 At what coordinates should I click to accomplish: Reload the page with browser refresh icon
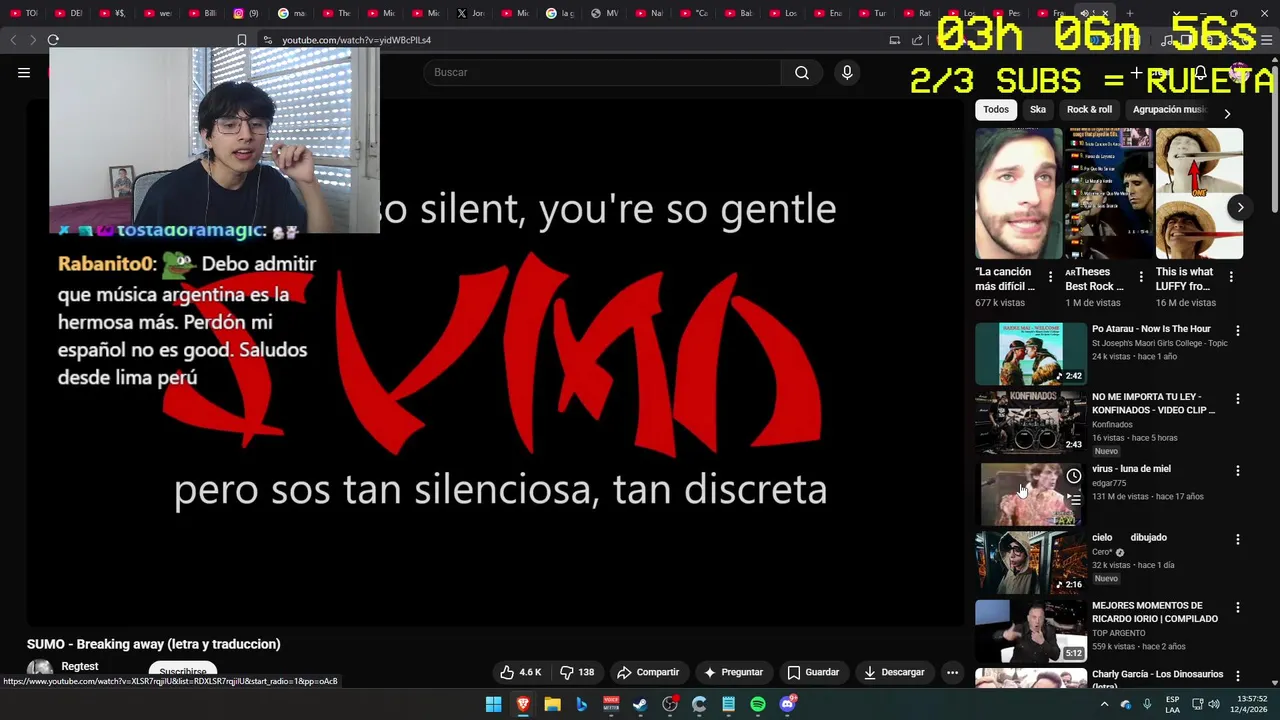53,40
